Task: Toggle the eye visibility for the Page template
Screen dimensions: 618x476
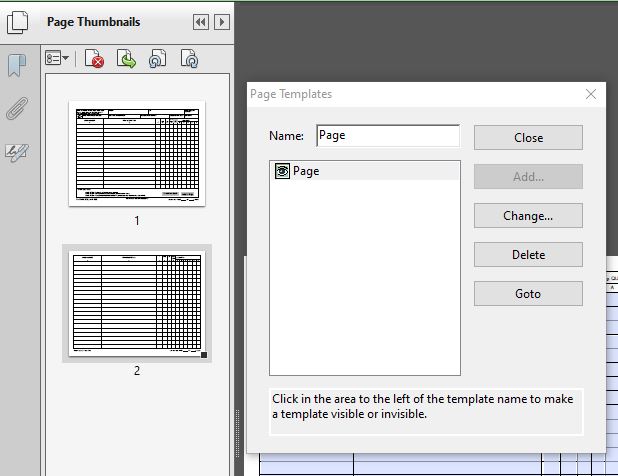Action: click(x=282, y=171)
